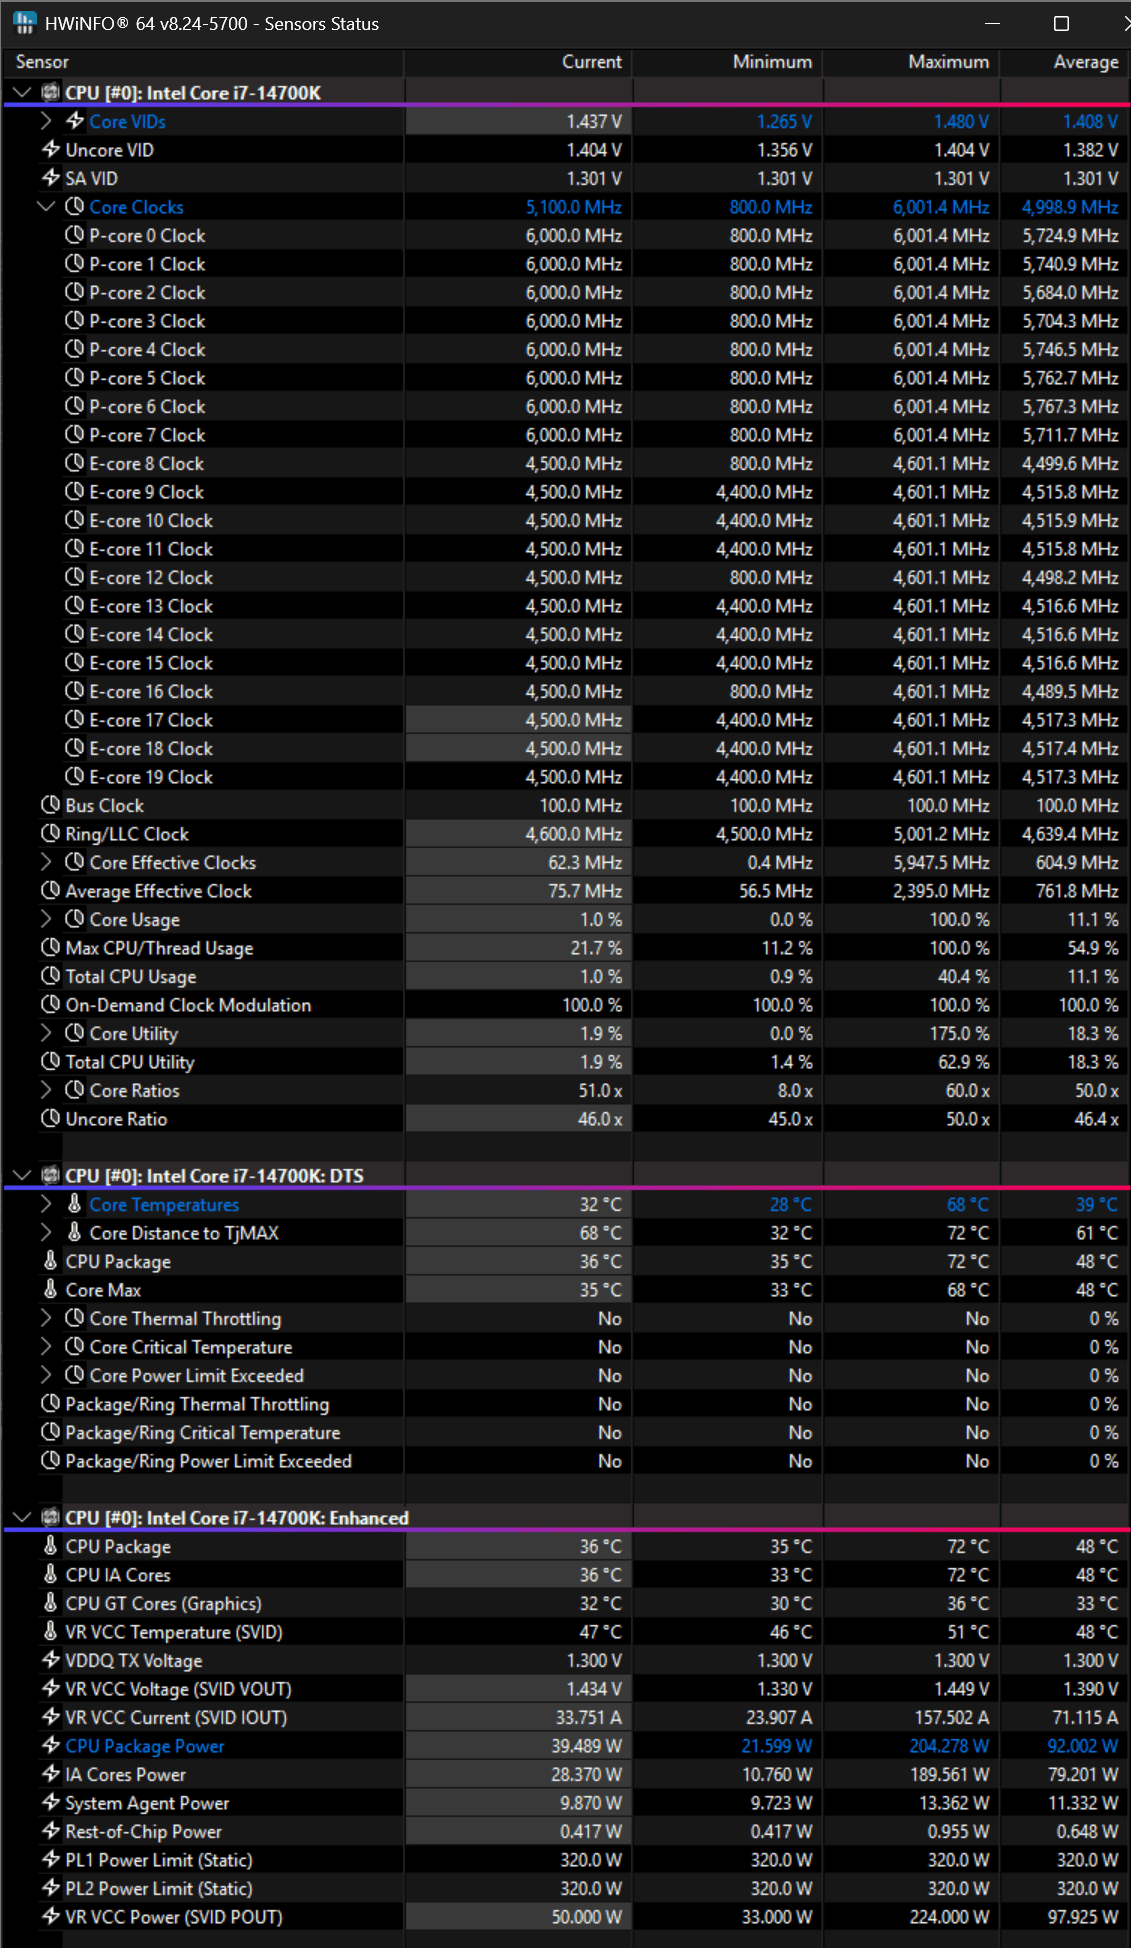The width and height of the screenshot is (1131, 1948).
Task: Click the HWiNFO app icon in title bar
Action: pyautogui.click(x=25, y=23)
